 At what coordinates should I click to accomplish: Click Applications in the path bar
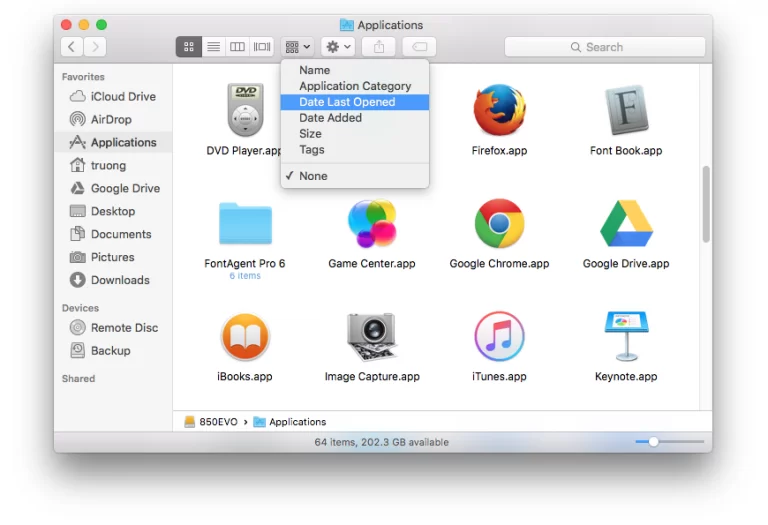289,422
